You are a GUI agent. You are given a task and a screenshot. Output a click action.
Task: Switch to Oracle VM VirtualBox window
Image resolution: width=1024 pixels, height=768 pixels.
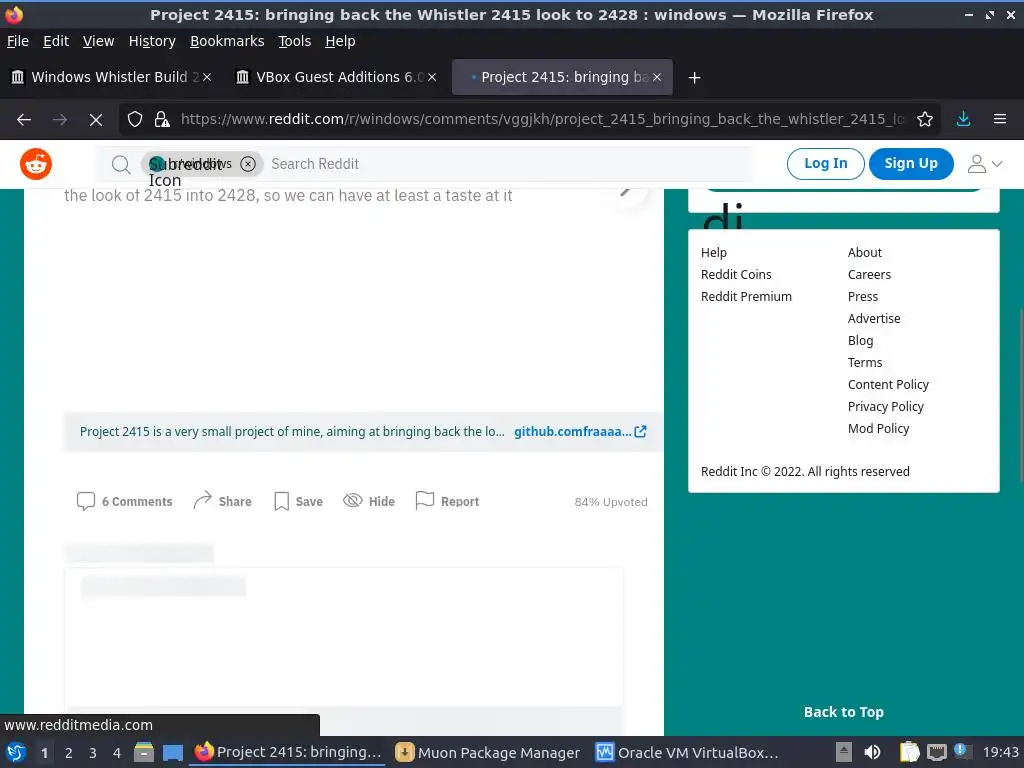(687, 753)
